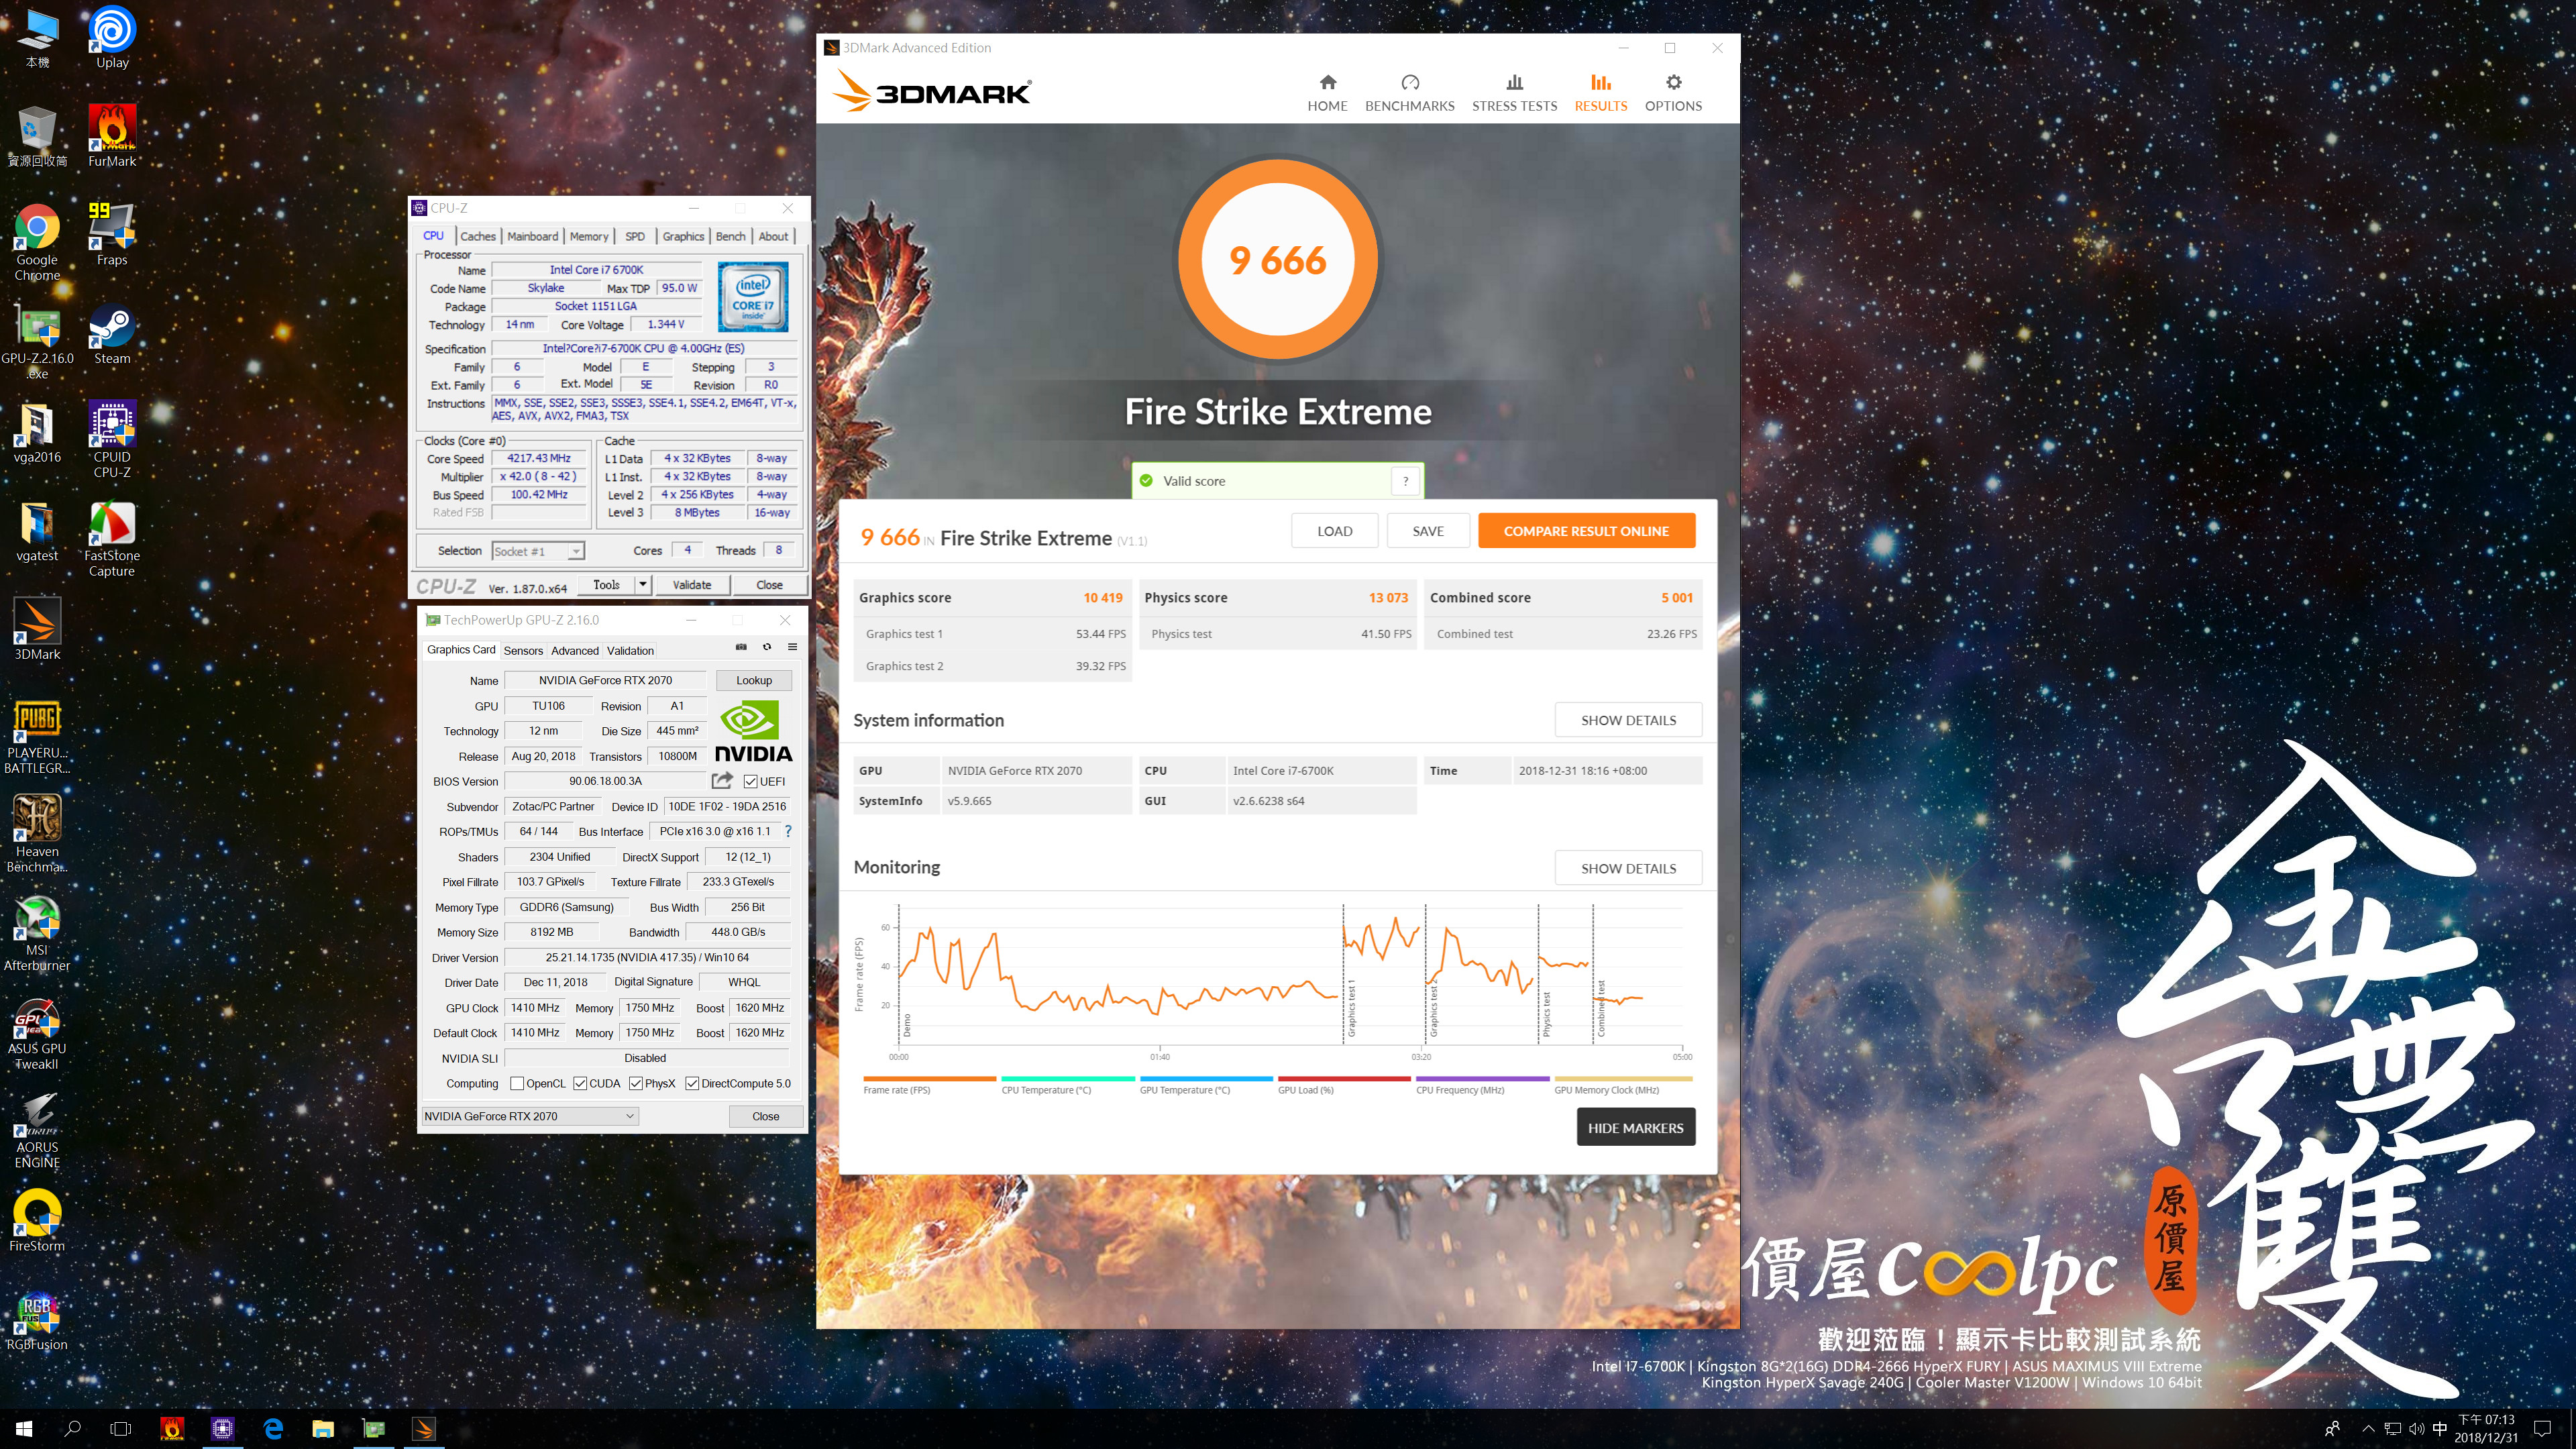Viewport: 2576px width, 1449px height.
Task: Select the Fraps desktop icon
Action: pyautogui.click(x=112, y=234)
